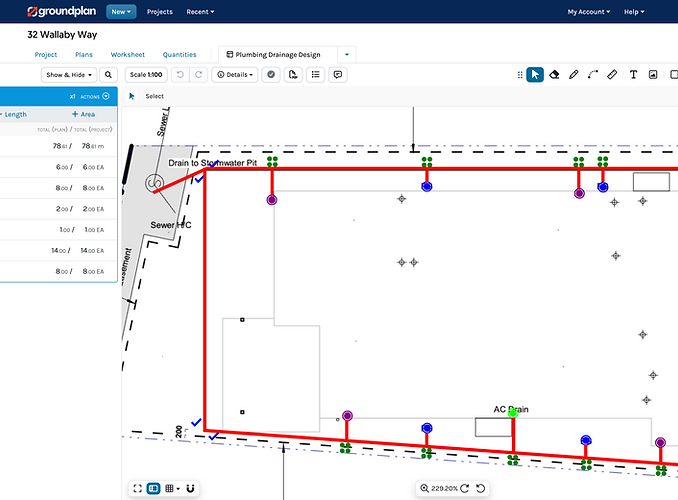Open the list view icon button

click(316, 75)
